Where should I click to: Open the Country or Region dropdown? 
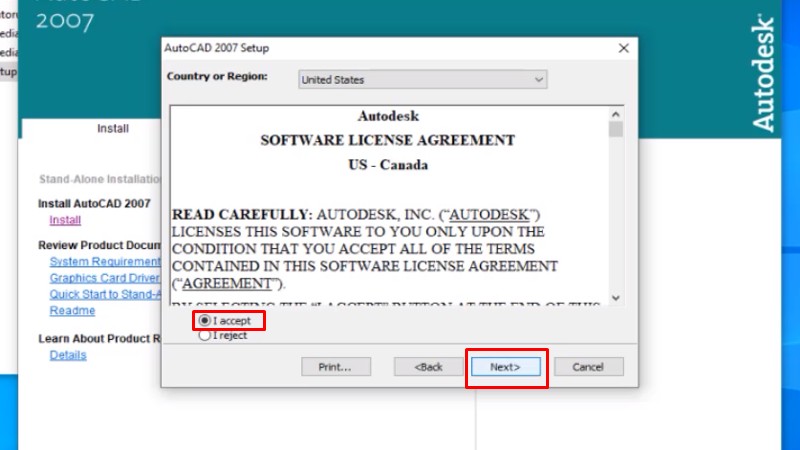pos(423,79)
